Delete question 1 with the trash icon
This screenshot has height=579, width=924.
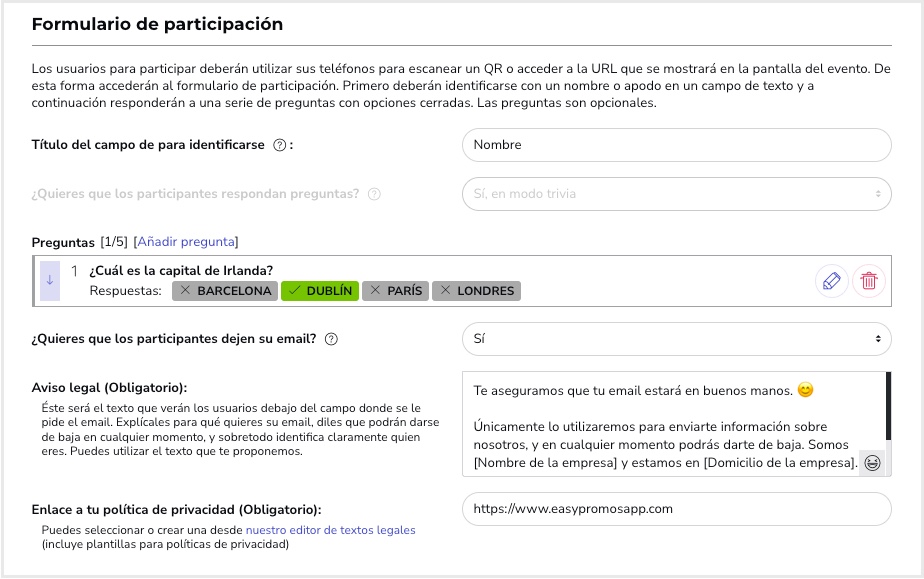pyautogui.click(x=869, y=281)
